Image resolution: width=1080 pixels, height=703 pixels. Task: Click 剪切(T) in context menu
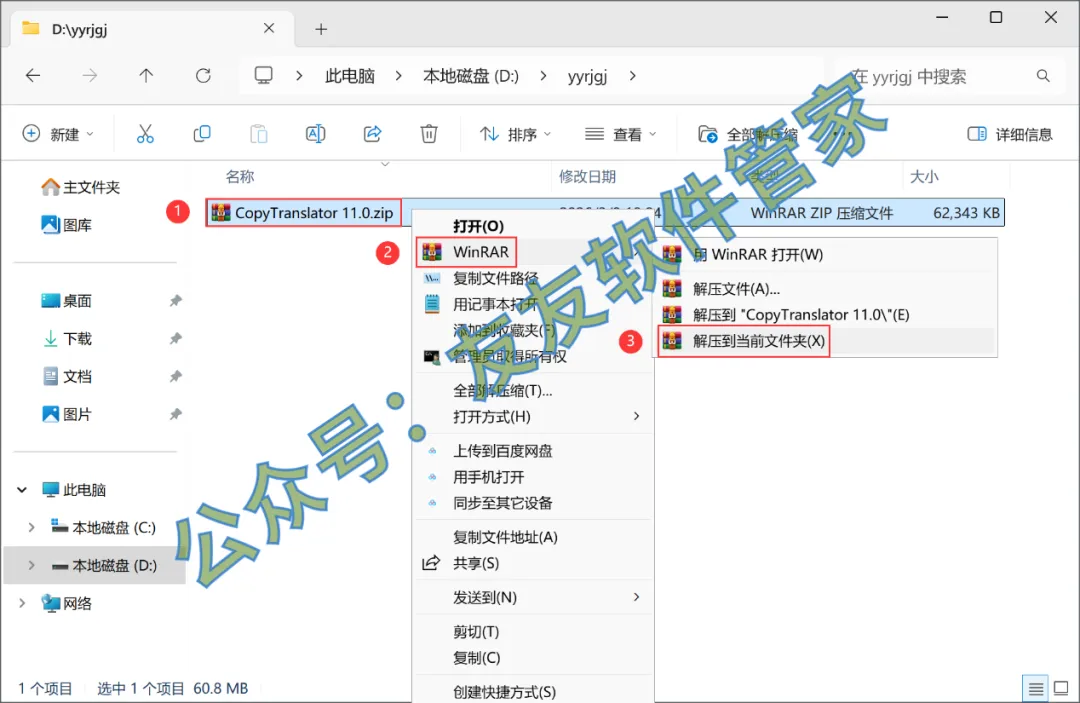click(534, 631)
